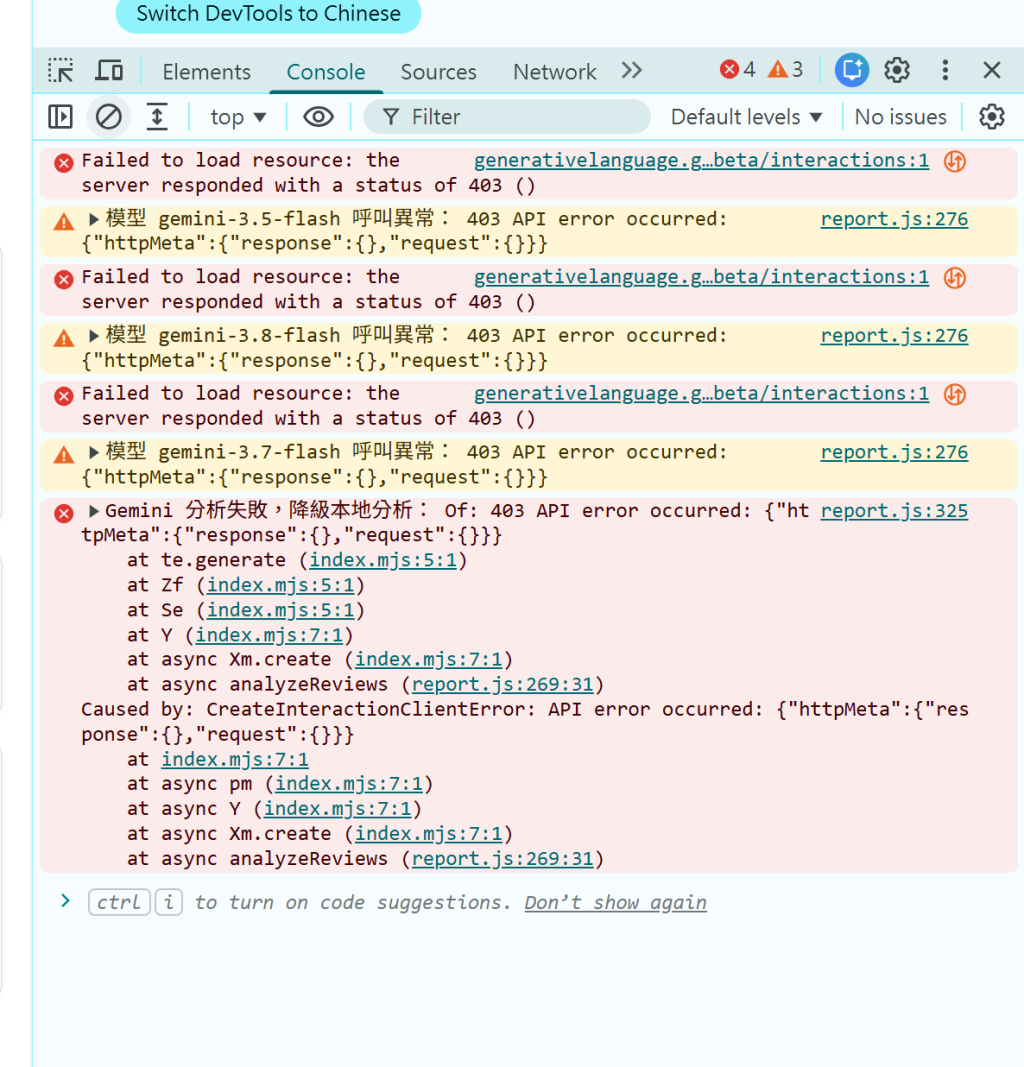The image size is (1024, 1067).
Task: Activate the inspect element picker icon
Action: (x=61, y=71)
